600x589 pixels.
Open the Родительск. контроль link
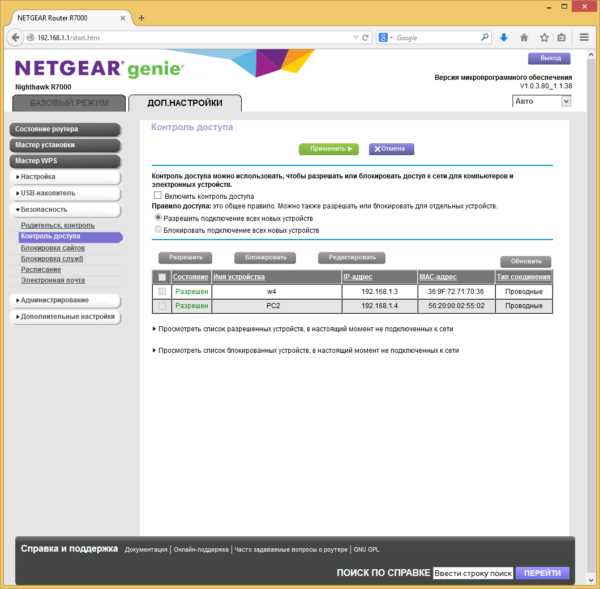[x=58, y=225]
